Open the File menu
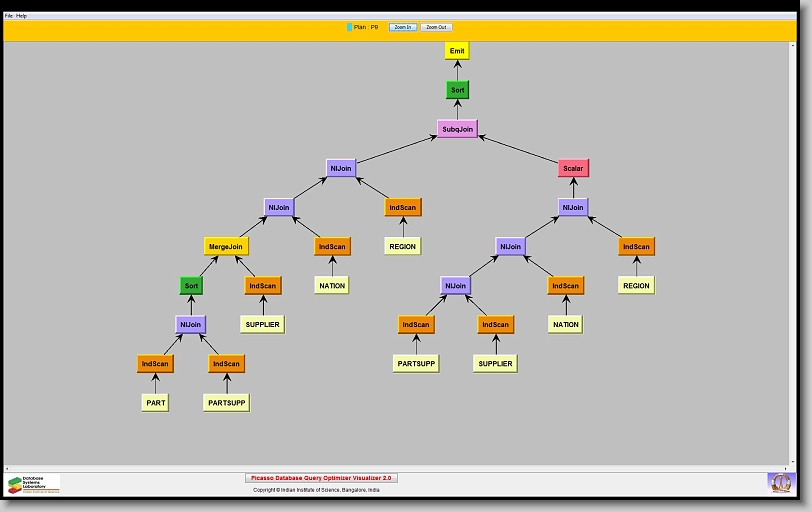The image size is (812, 512). tap(8, 16)
